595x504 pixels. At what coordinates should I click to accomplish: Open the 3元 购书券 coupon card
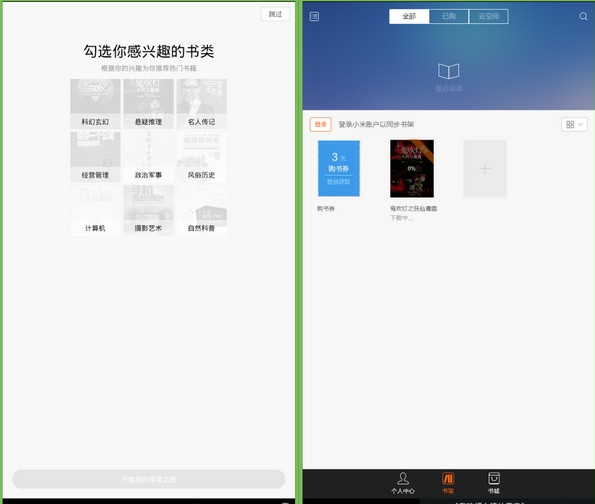tap(338, 169)
